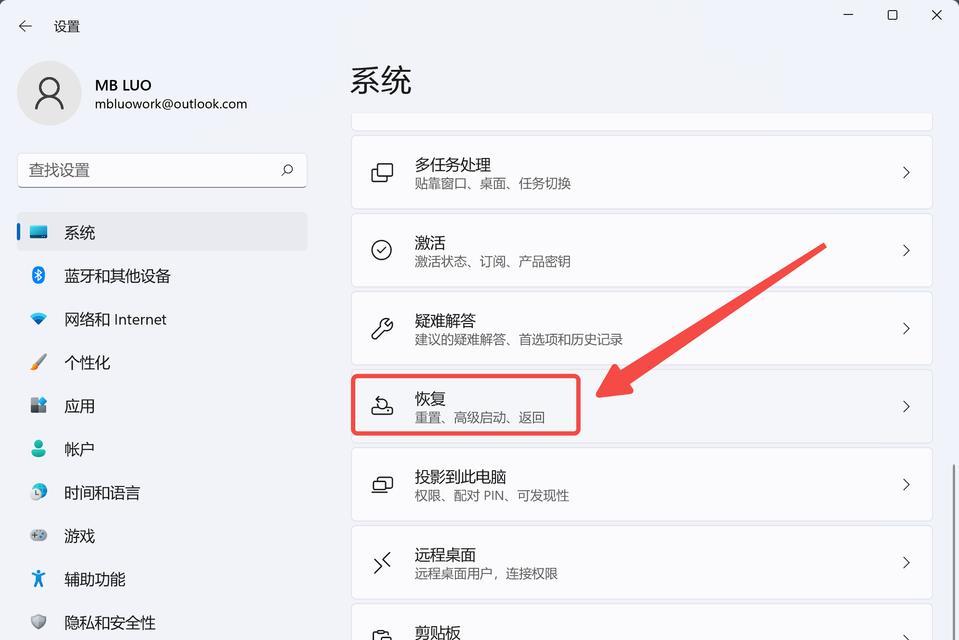959x640 pixels.
Task: Click the 查找设置 search field
Action: [x=162, y=170]
